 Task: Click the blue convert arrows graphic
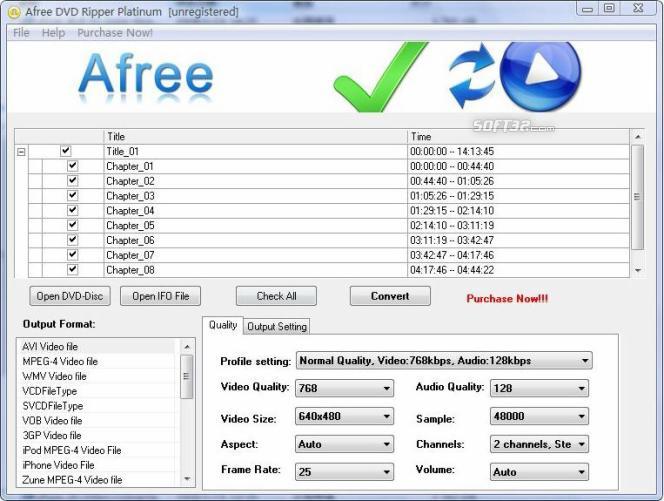point(471,76)
